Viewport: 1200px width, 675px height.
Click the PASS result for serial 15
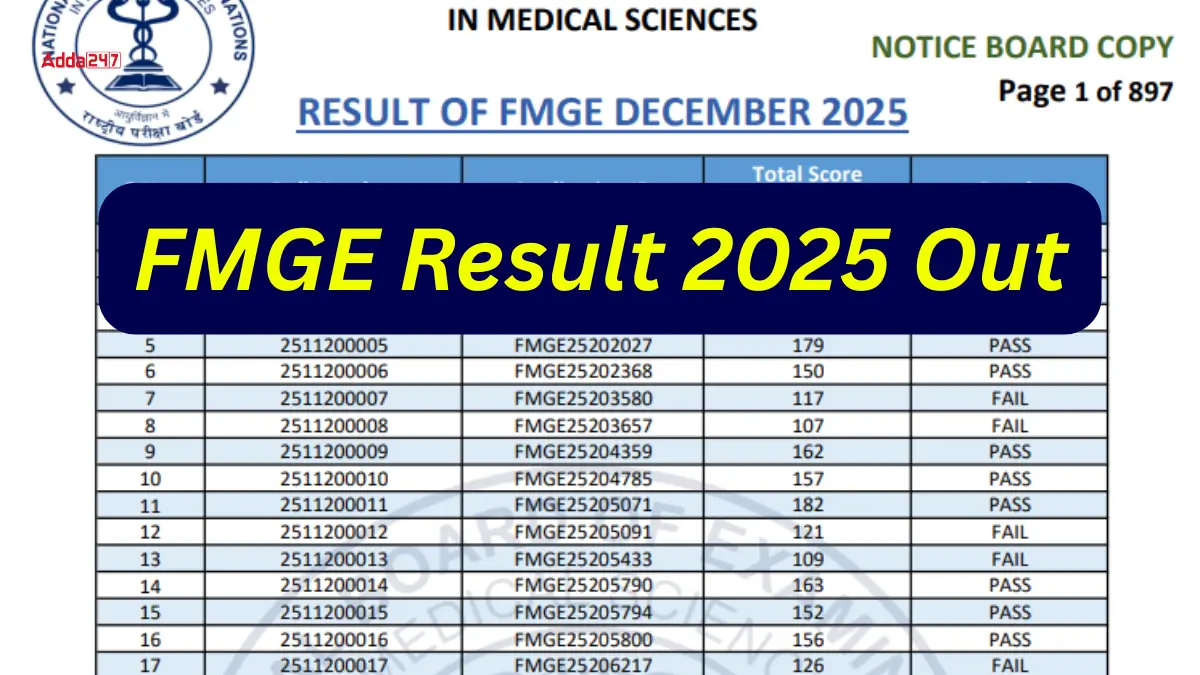click(1009, 613)
